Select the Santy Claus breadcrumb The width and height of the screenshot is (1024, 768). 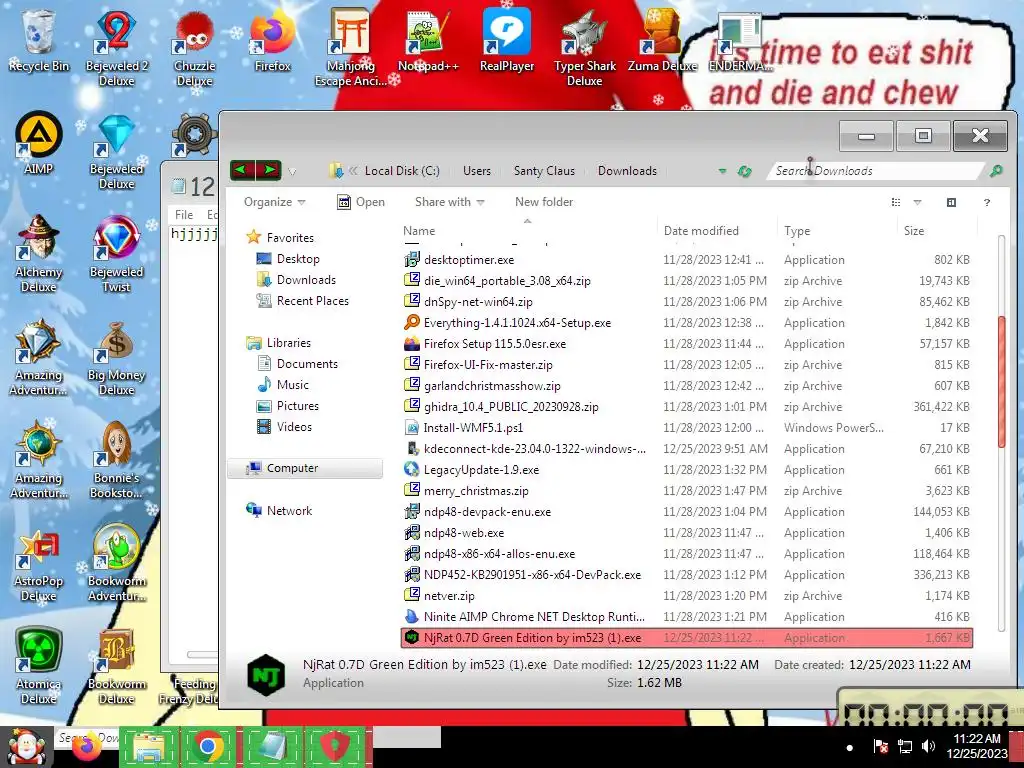coord(544,170)
